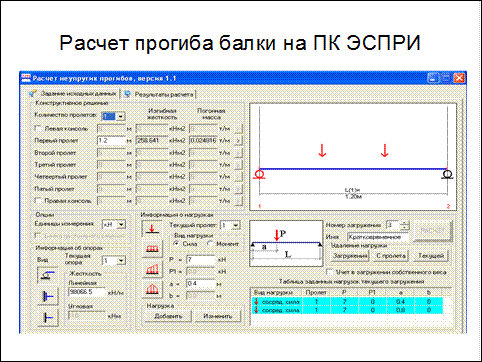
Task: Open the Единицы измерения dropdown
Action: pyautogui.click(x=121, y=225)
